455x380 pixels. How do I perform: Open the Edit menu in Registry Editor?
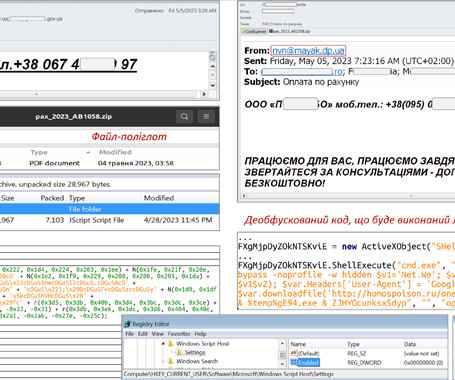[143, 334]
